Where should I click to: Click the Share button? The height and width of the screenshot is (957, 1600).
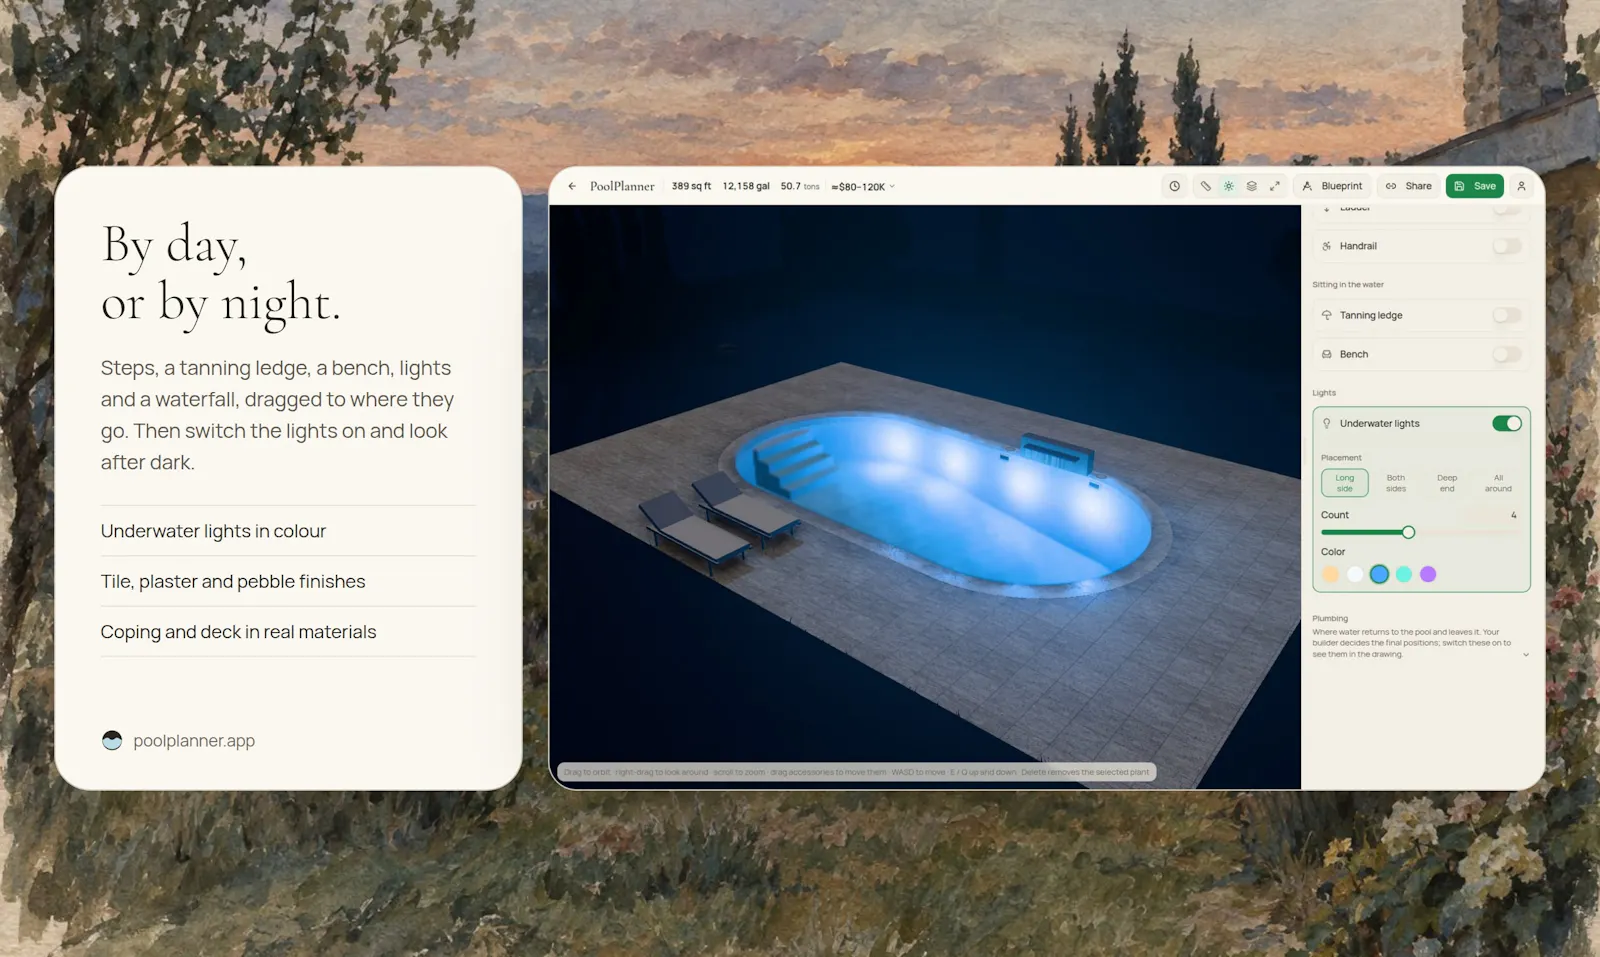point(1408,186)
